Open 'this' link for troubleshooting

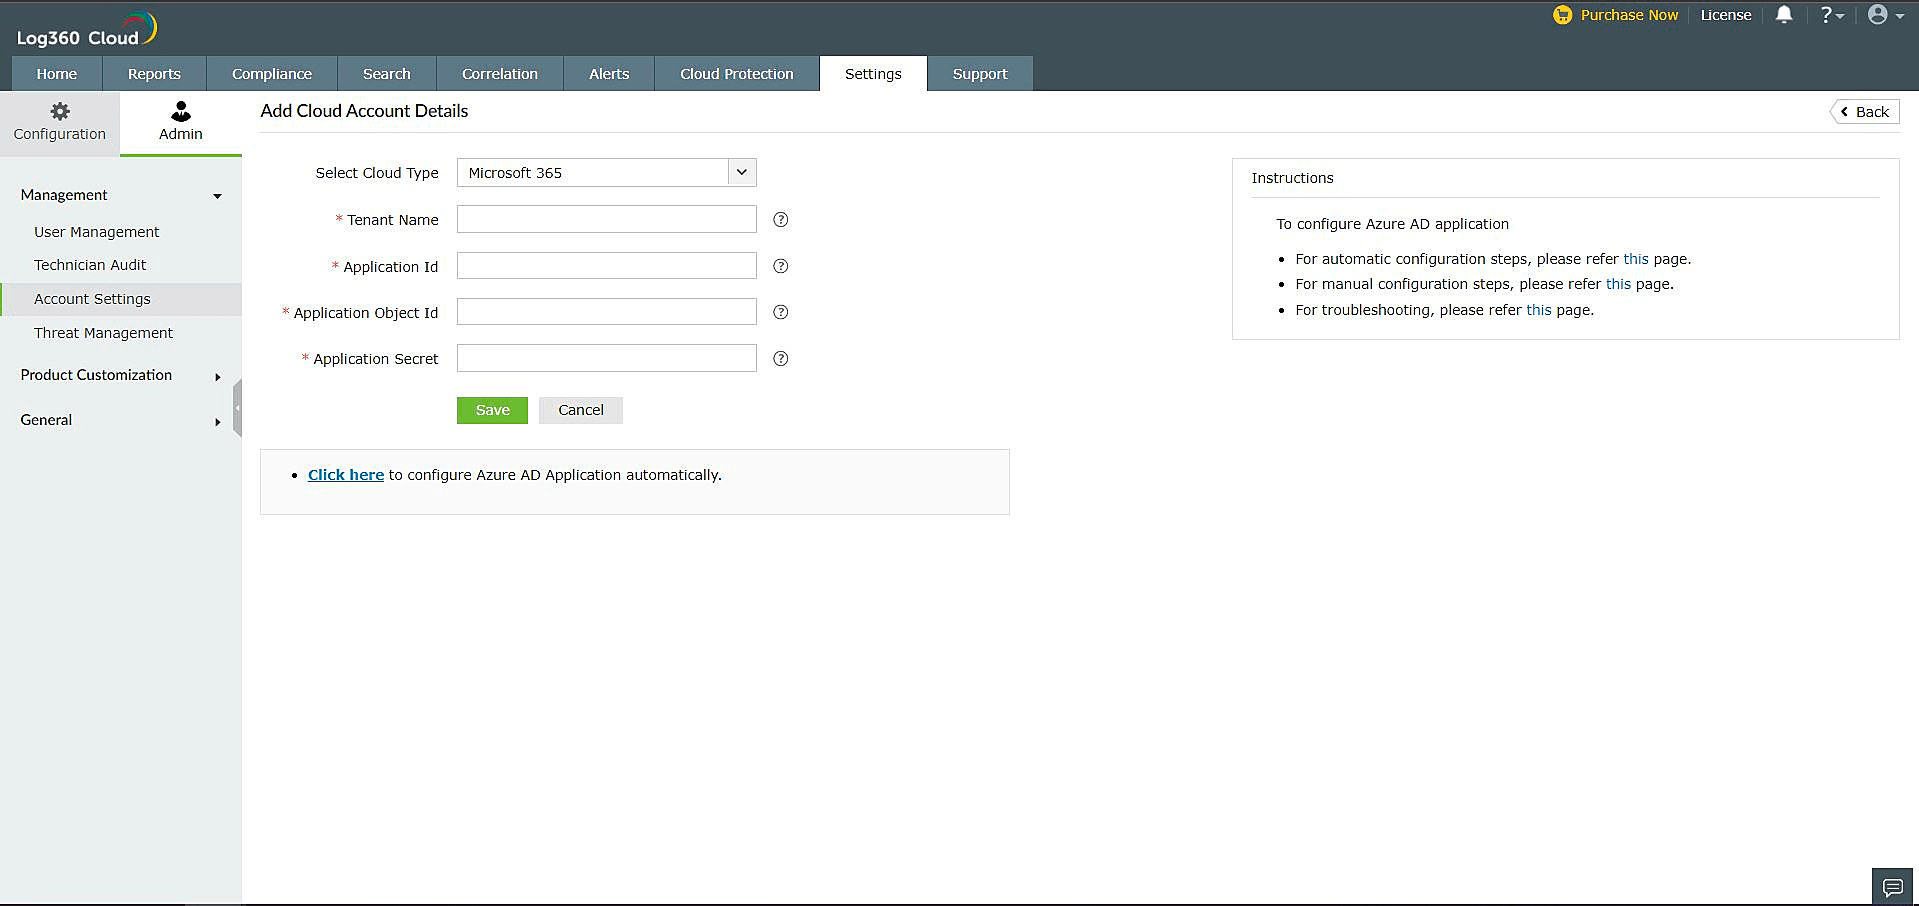[1539, 310]
